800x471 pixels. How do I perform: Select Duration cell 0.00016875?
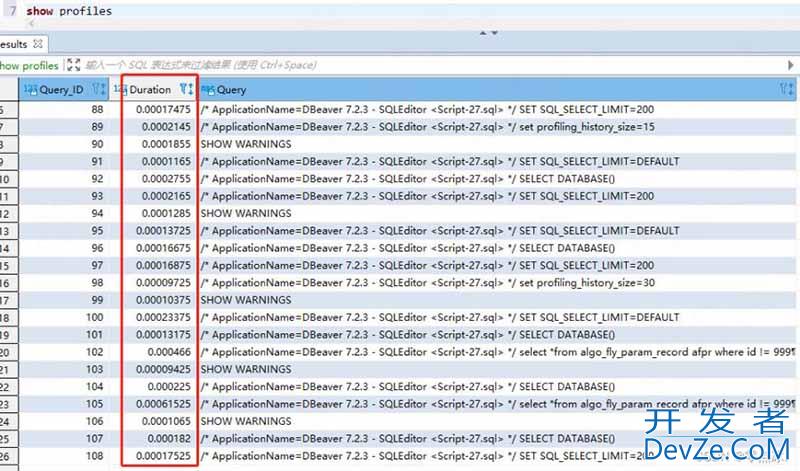point(154,265)
